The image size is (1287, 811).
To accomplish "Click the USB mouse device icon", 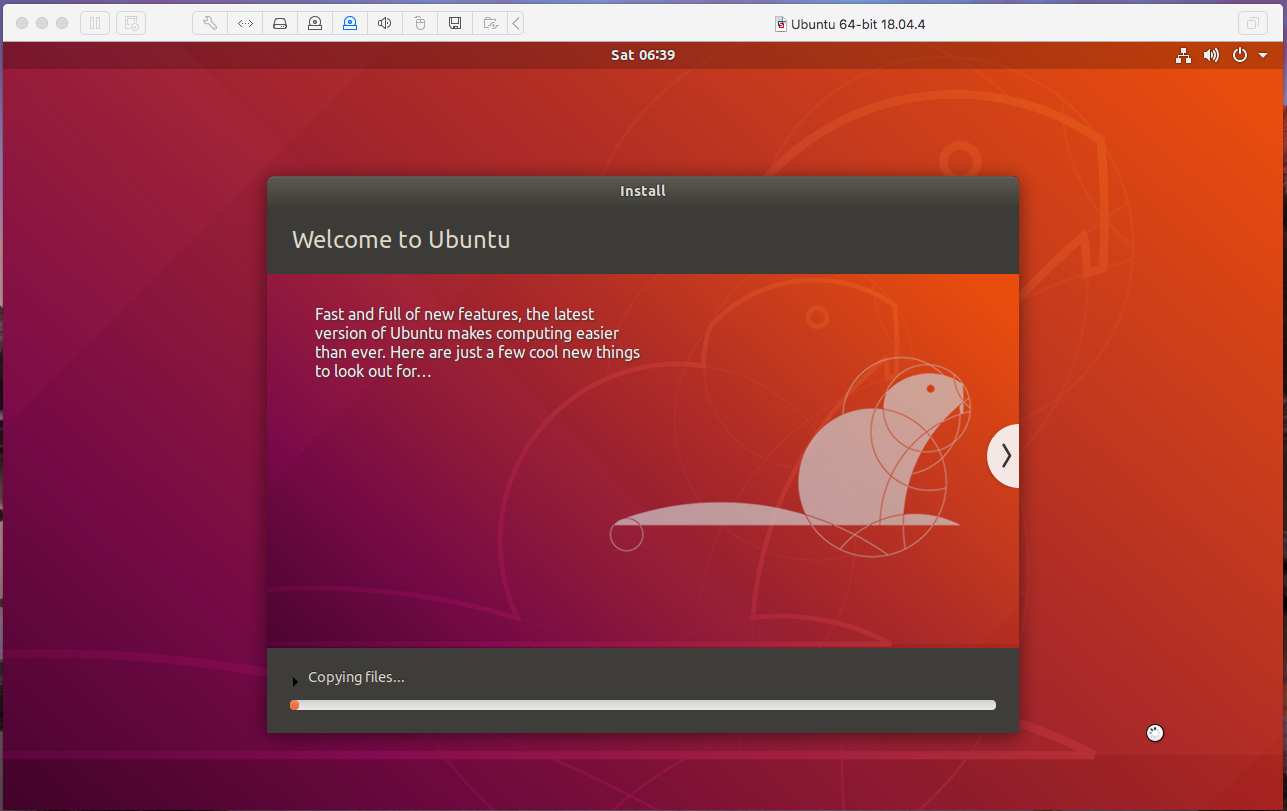I will 420,23.
